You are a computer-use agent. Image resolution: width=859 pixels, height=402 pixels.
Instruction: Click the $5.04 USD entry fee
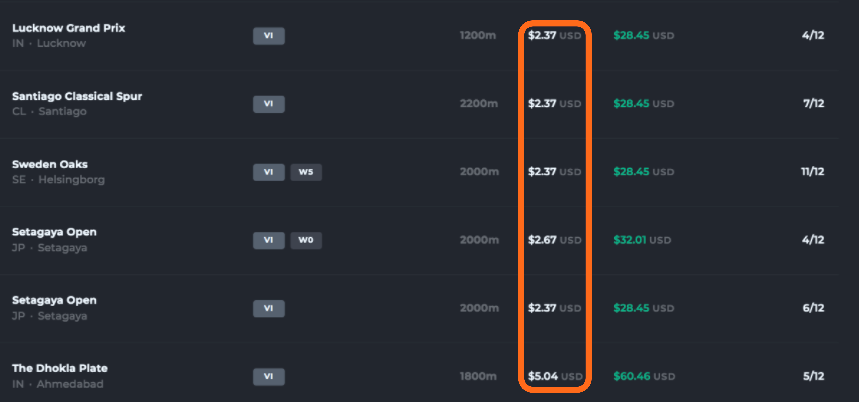point(555,376)
